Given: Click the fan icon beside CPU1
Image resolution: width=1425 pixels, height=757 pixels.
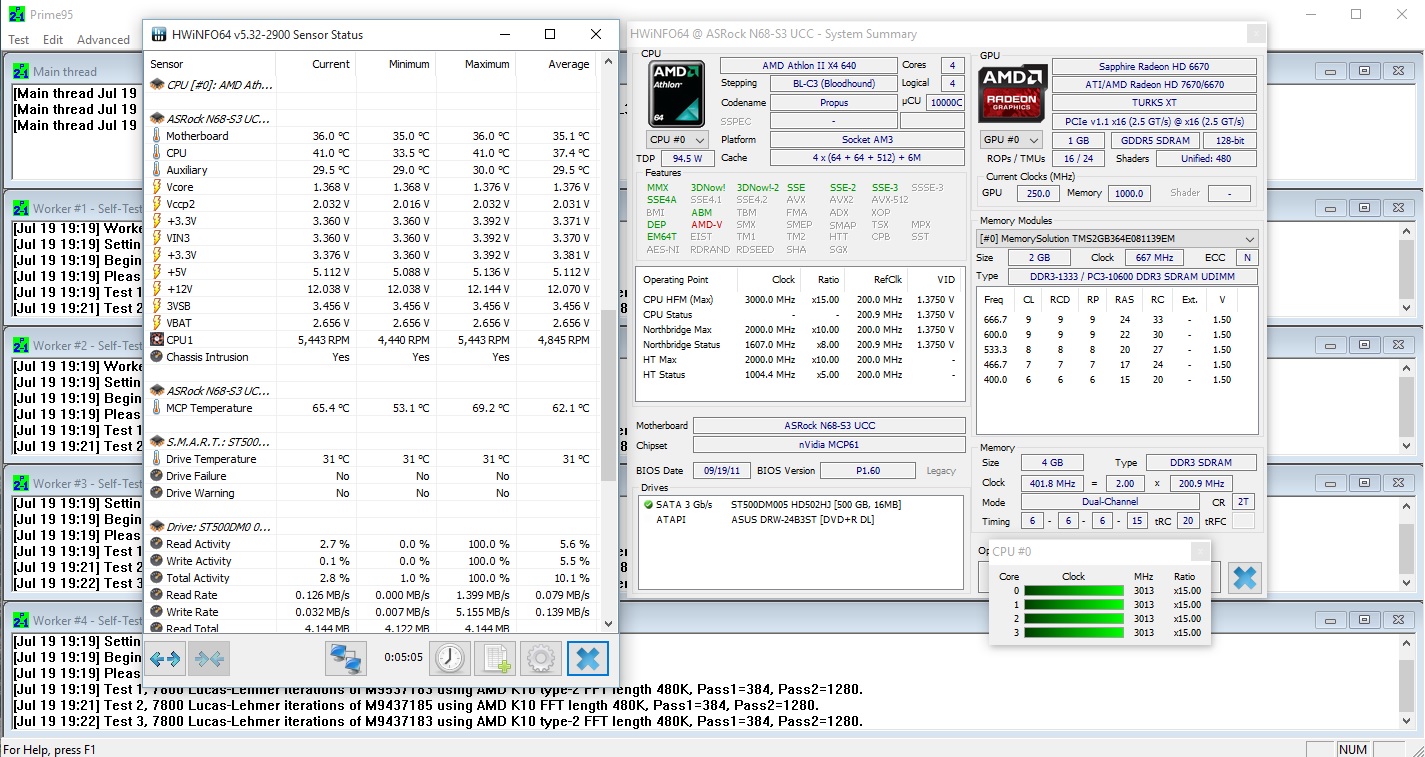Looking at the screenshot, I should (x=156, y=340).
